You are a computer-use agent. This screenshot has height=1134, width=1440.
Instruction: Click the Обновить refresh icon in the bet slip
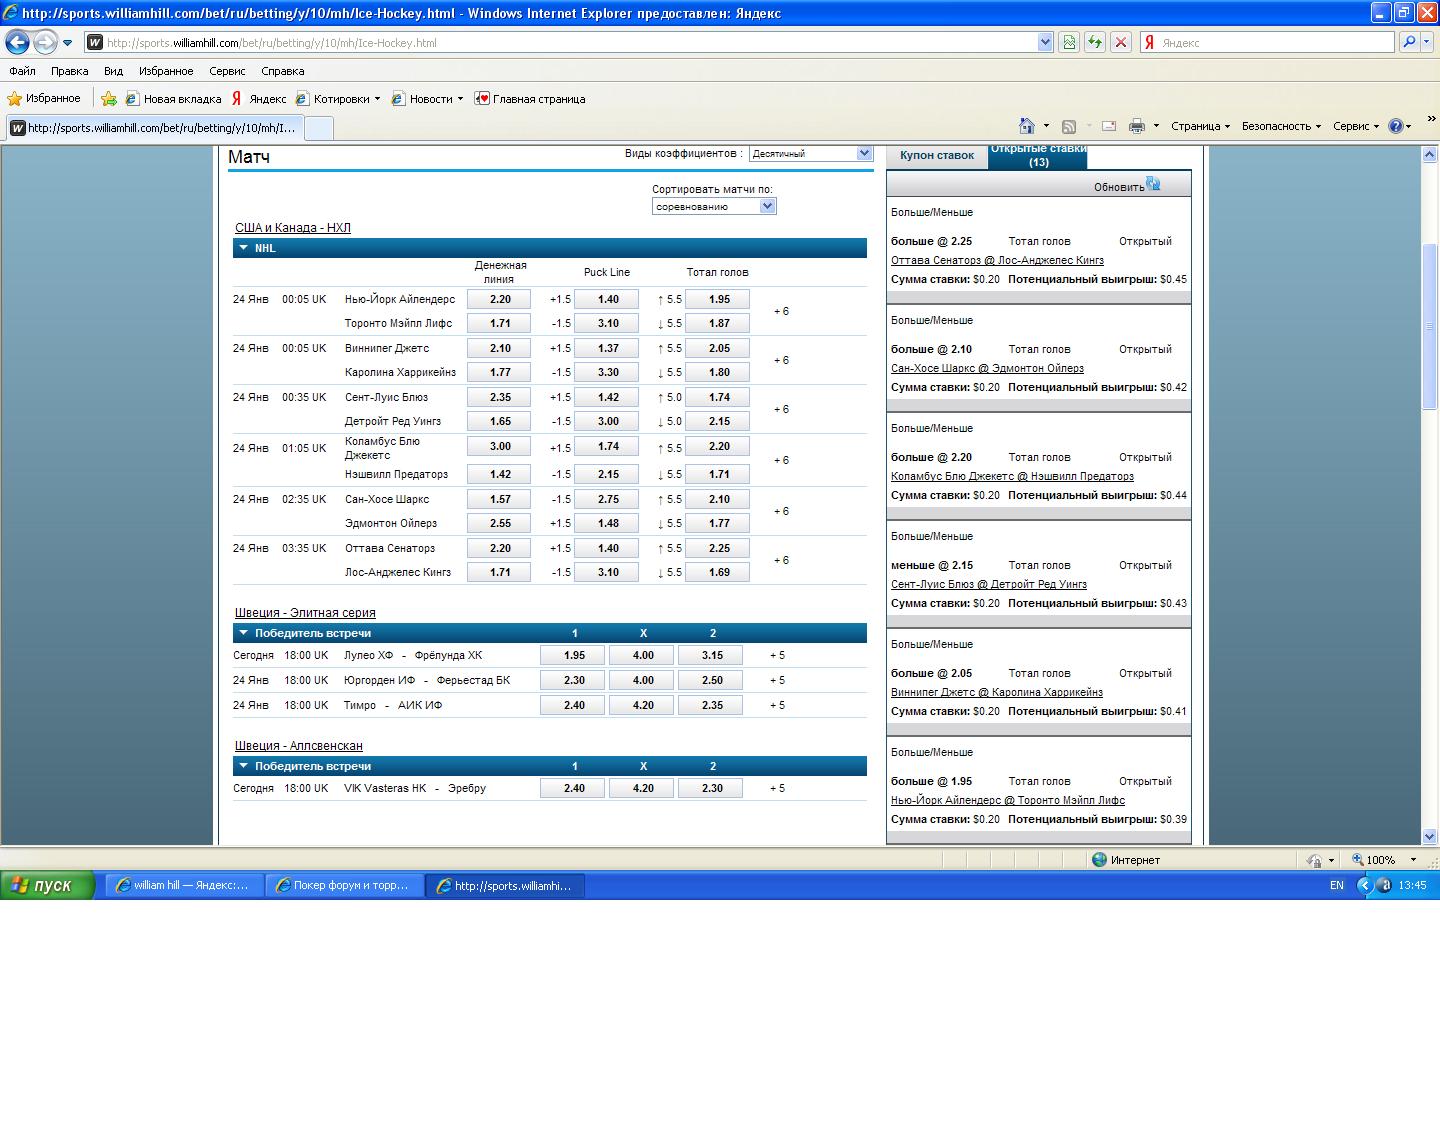tap(1153, 184)
